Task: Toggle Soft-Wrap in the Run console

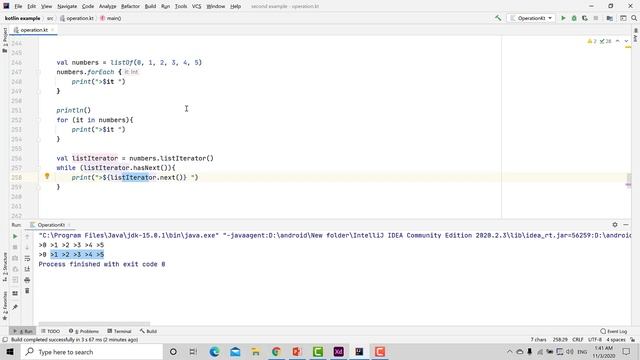Action: tap(27, 258)
